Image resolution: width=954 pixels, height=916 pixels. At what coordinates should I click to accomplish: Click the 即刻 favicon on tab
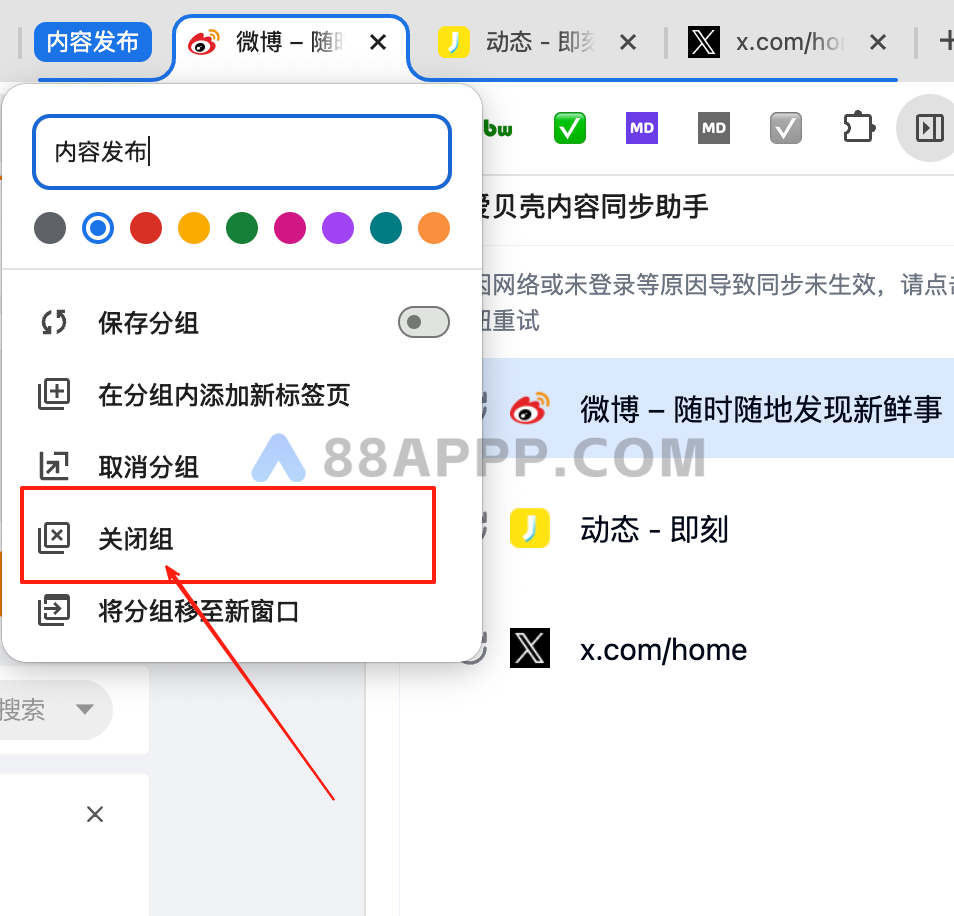[454, 43]
